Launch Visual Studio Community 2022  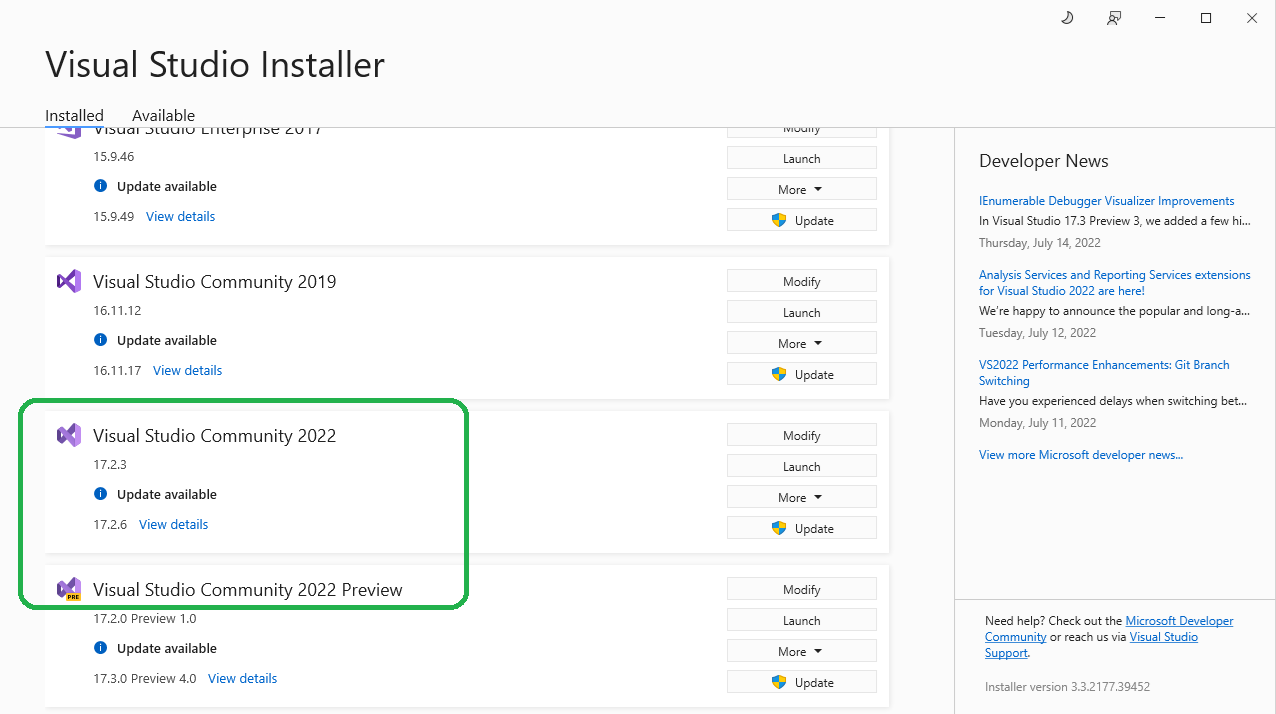pos(802,466)
